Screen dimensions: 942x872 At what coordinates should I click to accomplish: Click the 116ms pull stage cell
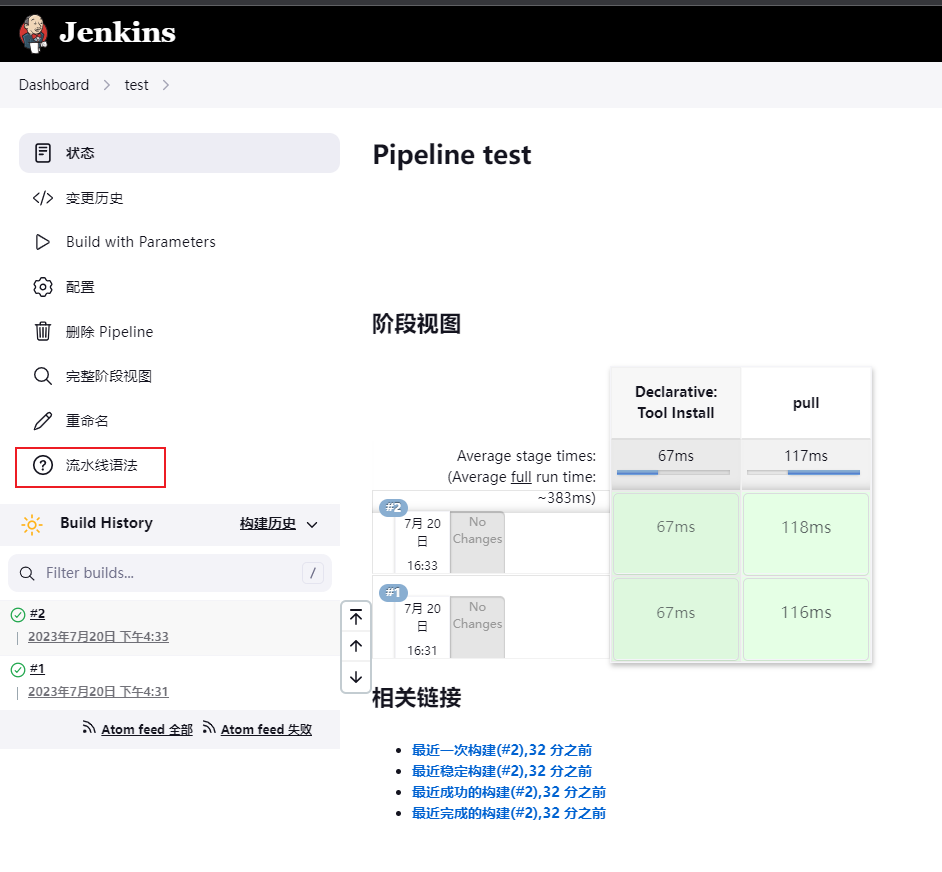click(x=806, y=619)
